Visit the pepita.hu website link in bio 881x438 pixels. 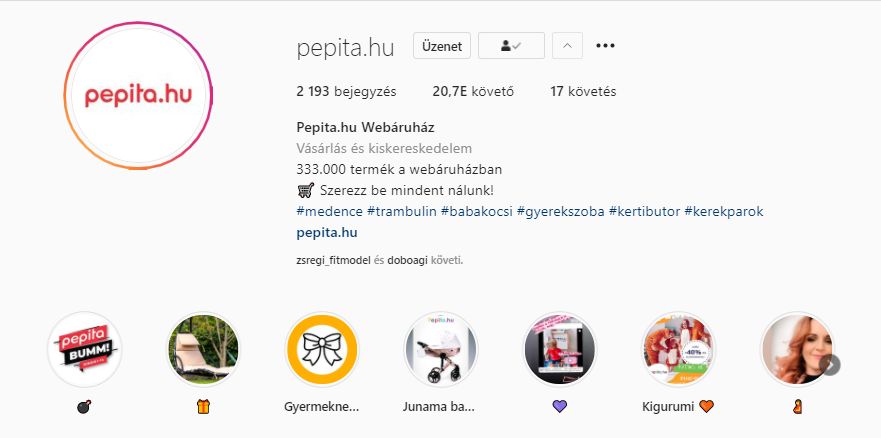pos(327,232)
